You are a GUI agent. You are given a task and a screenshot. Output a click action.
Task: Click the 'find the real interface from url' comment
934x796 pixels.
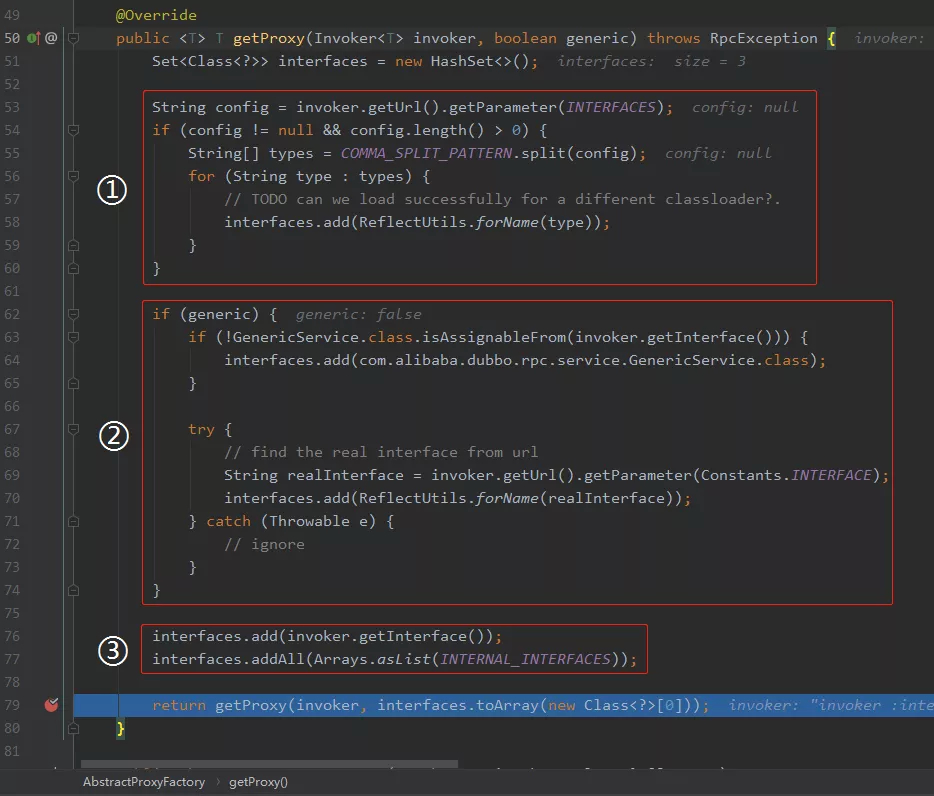coord(381,452)
